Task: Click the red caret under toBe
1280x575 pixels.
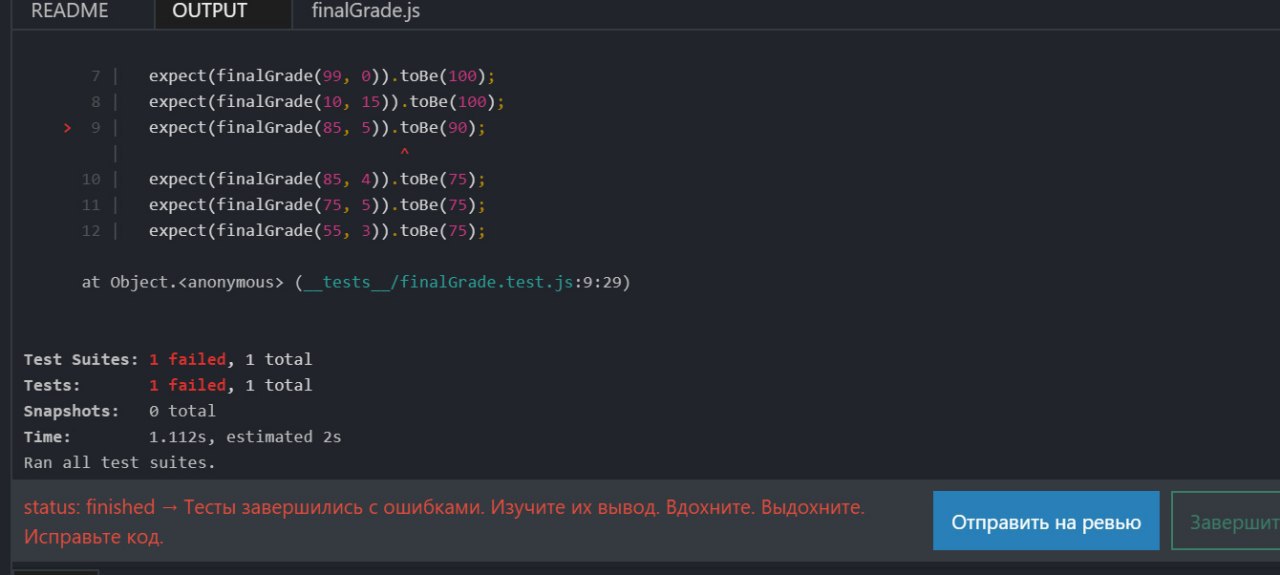Action: pyautogui.click(x=404, y=153)
